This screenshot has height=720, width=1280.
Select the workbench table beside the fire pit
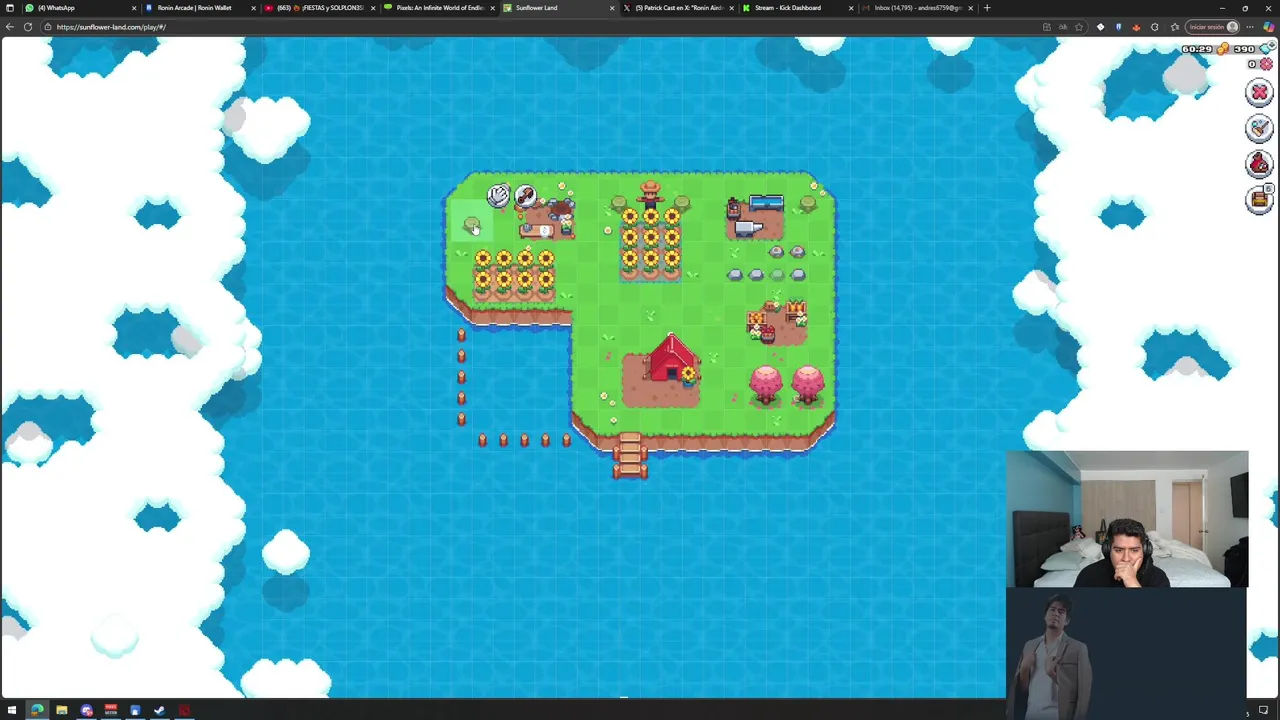pos(537,230)
